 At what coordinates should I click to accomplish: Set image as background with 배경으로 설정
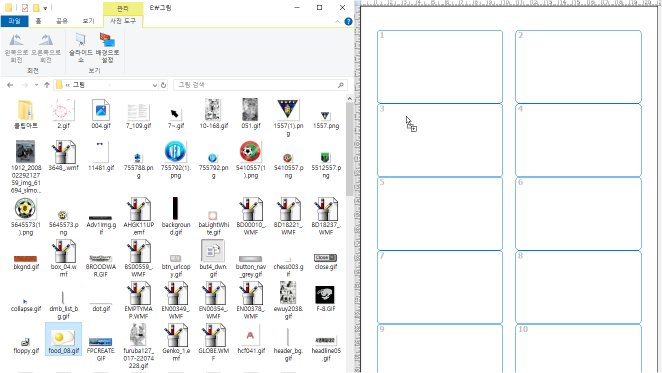click(x=107, y=48)
